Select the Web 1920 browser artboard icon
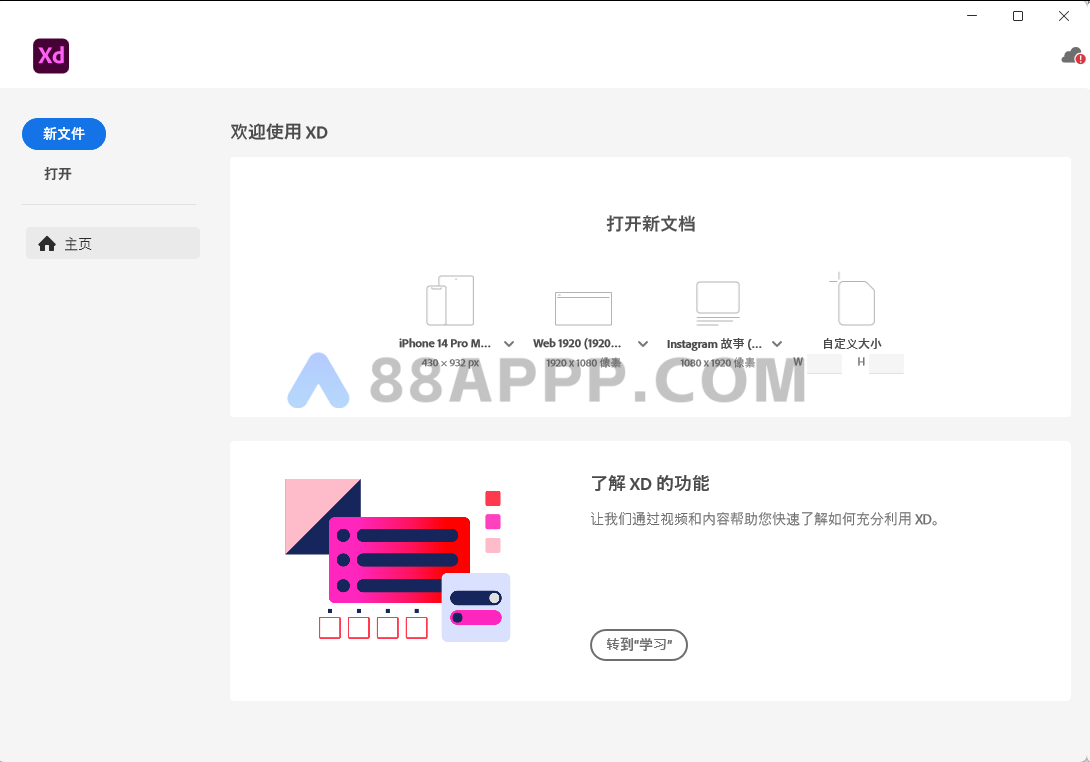 tap(583, 308)
